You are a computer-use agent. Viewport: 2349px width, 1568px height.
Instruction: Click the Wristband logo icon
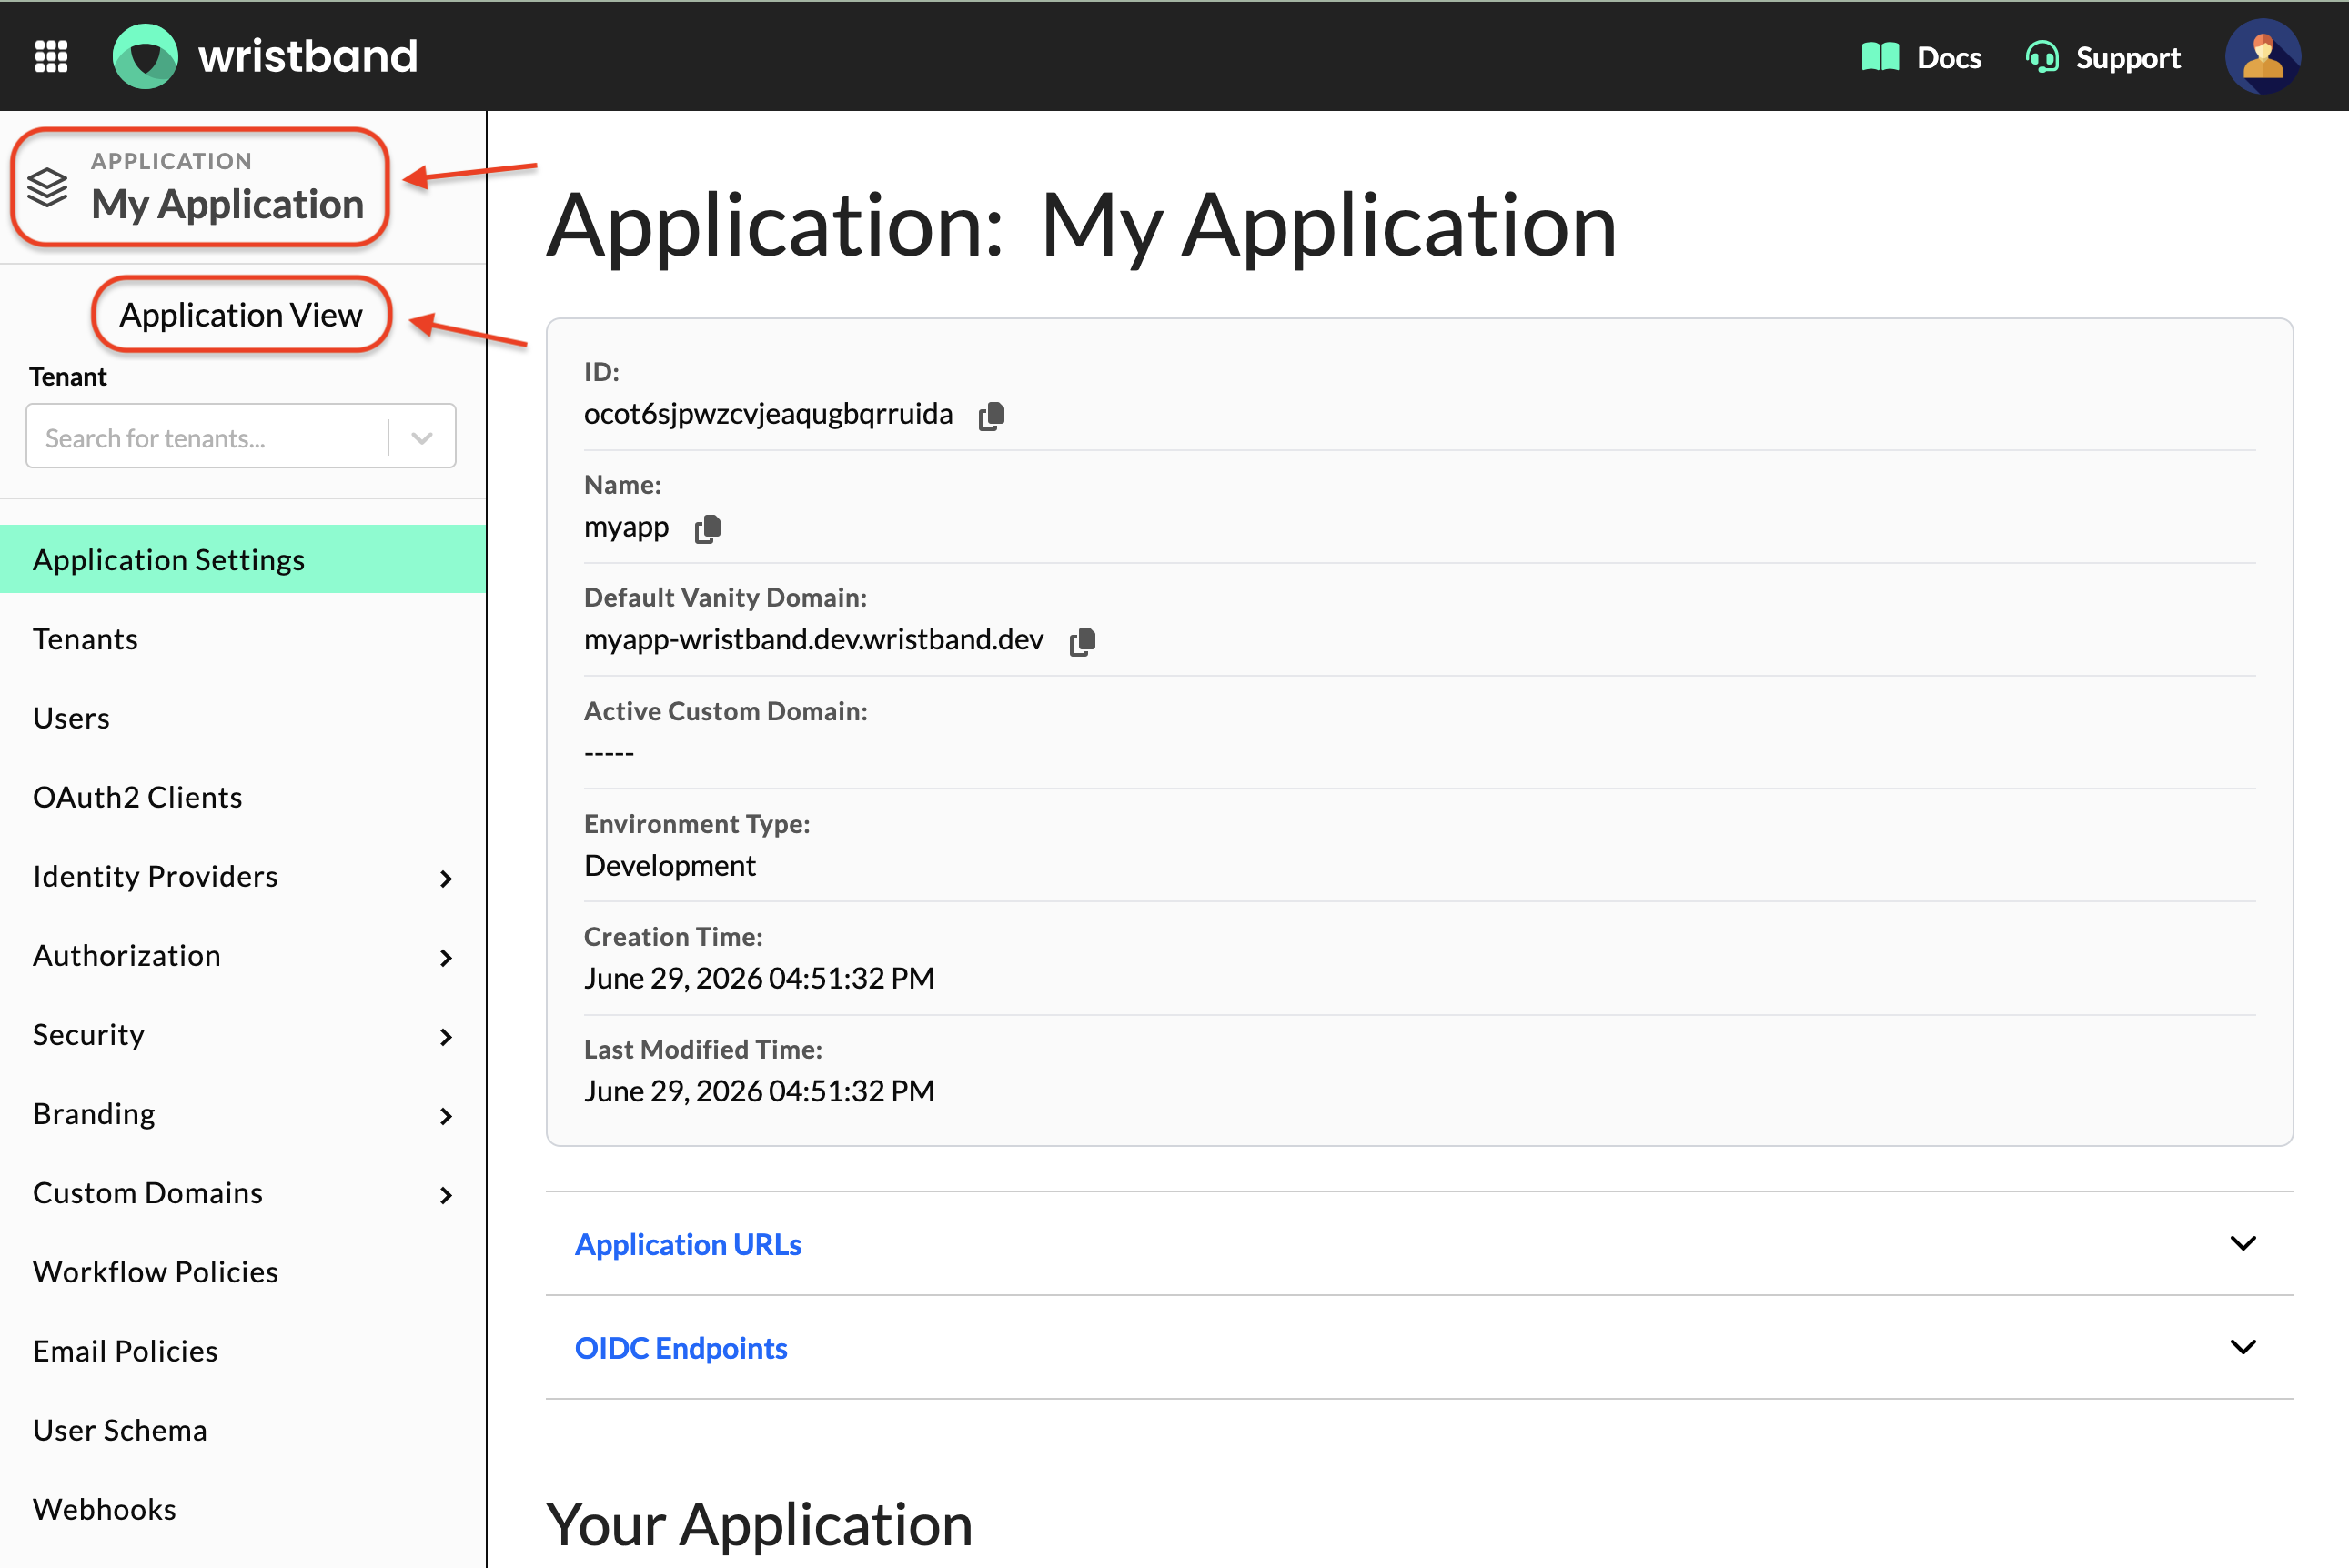click(x=145, y=56)
